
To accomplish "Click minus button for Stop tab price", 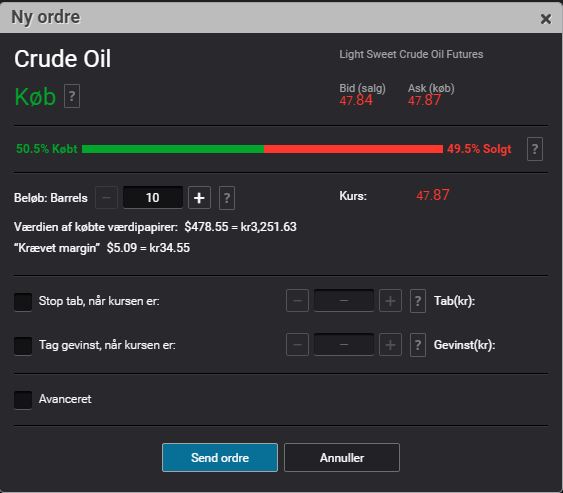I will pos(297,301).
